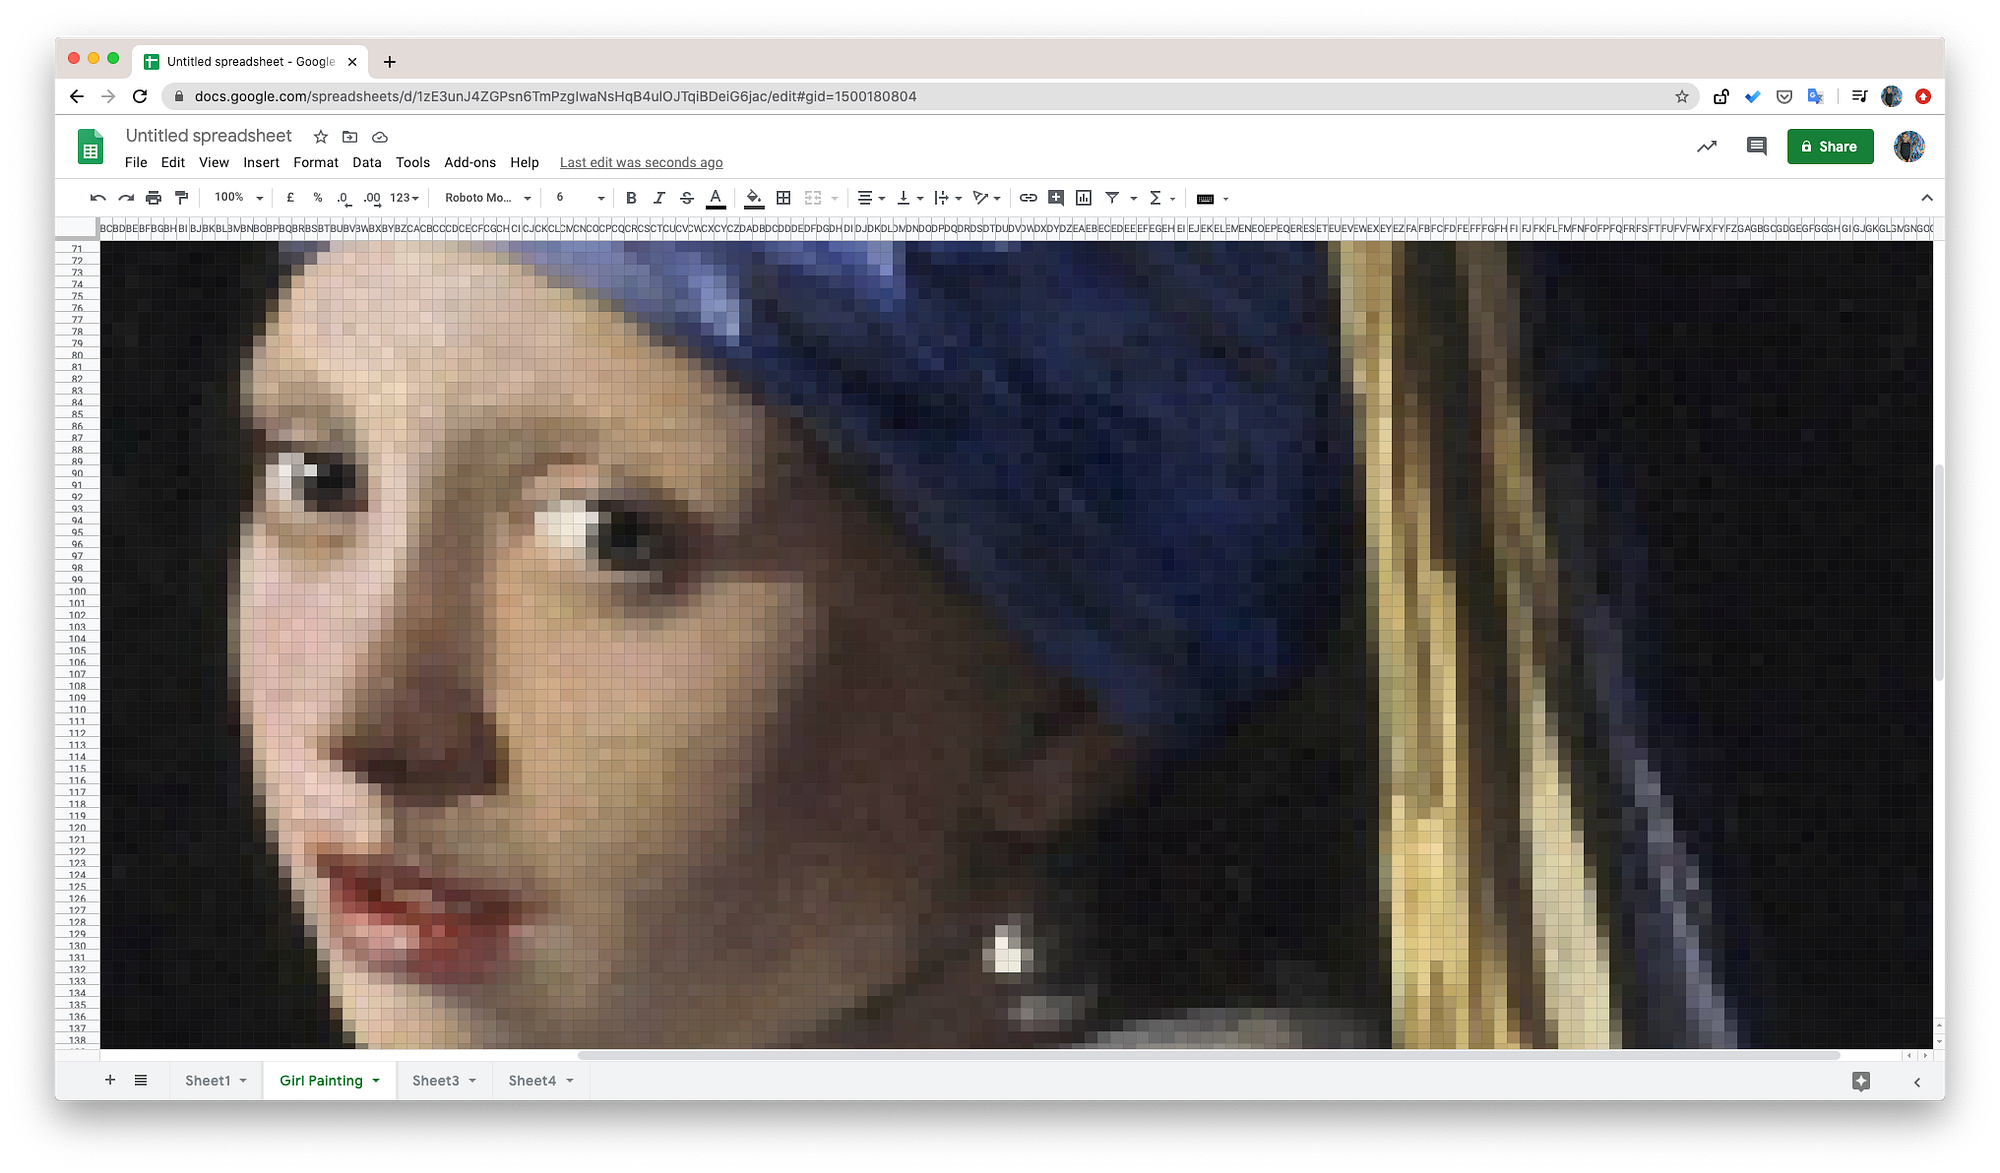
Task: Toggle the chart trends icon
Action: [1706, 146]
